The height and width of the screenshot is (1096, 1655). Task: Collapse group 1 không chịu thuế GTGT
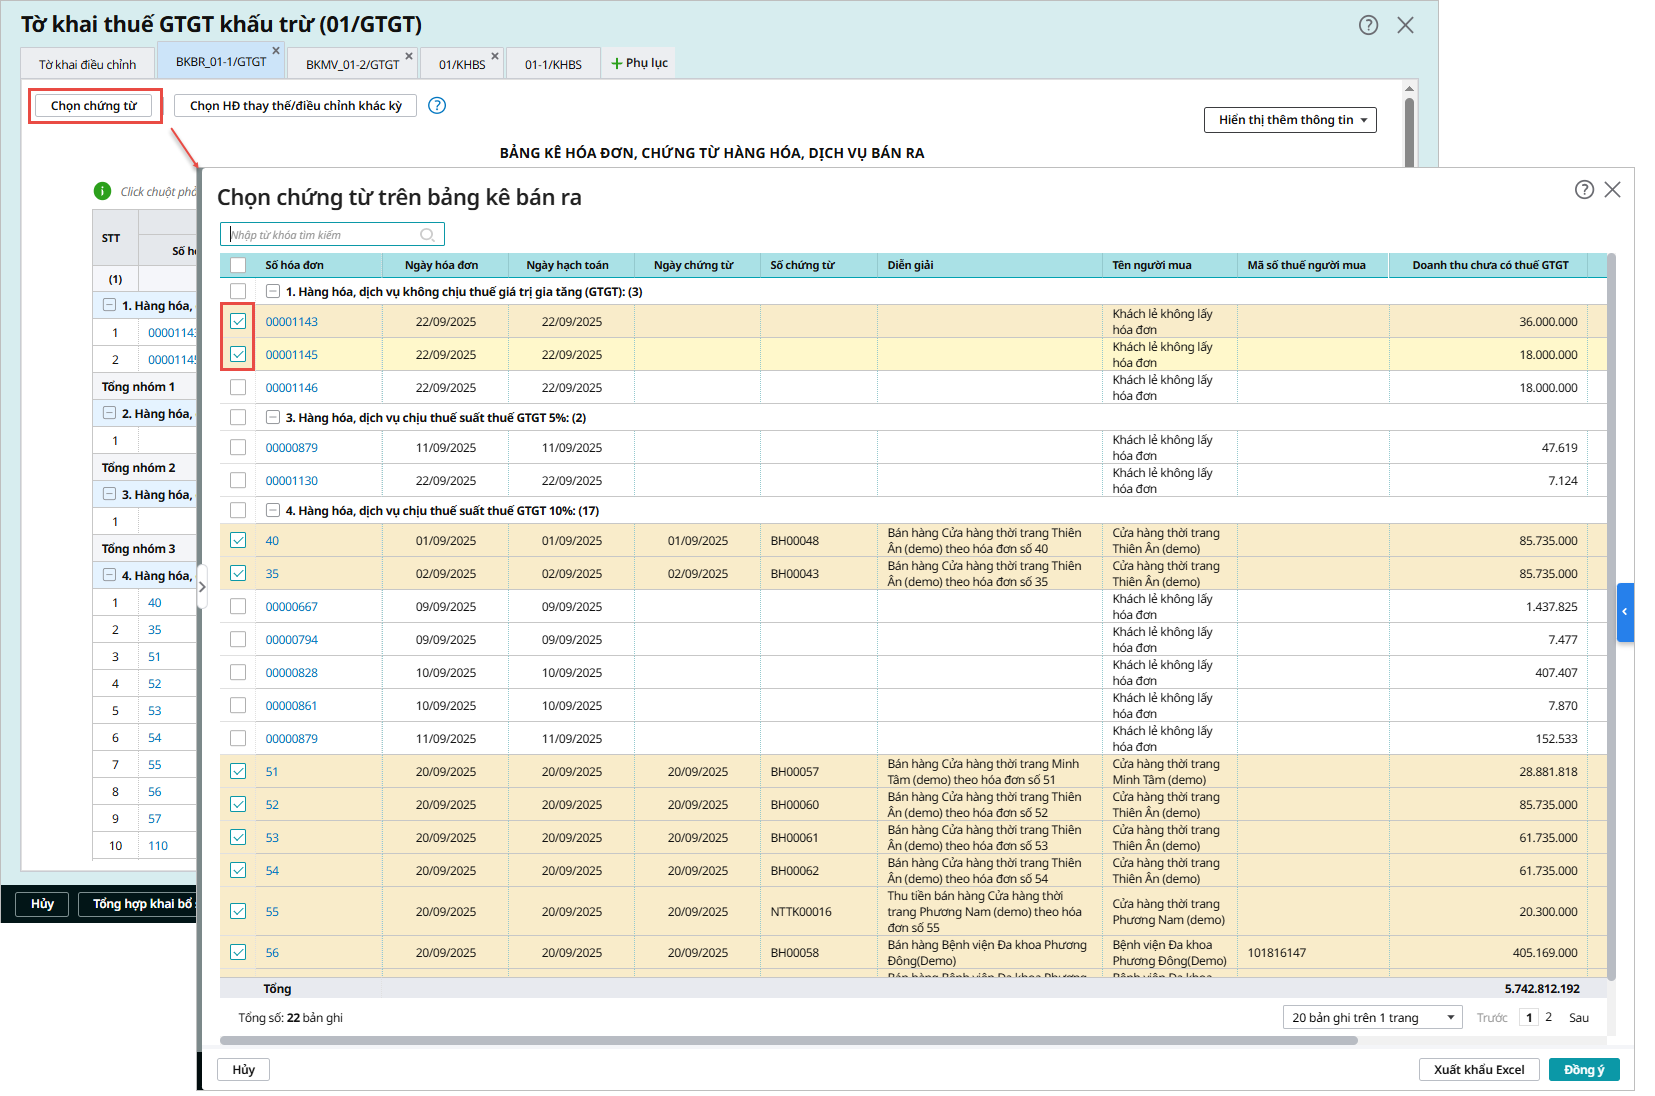(273, 292)
